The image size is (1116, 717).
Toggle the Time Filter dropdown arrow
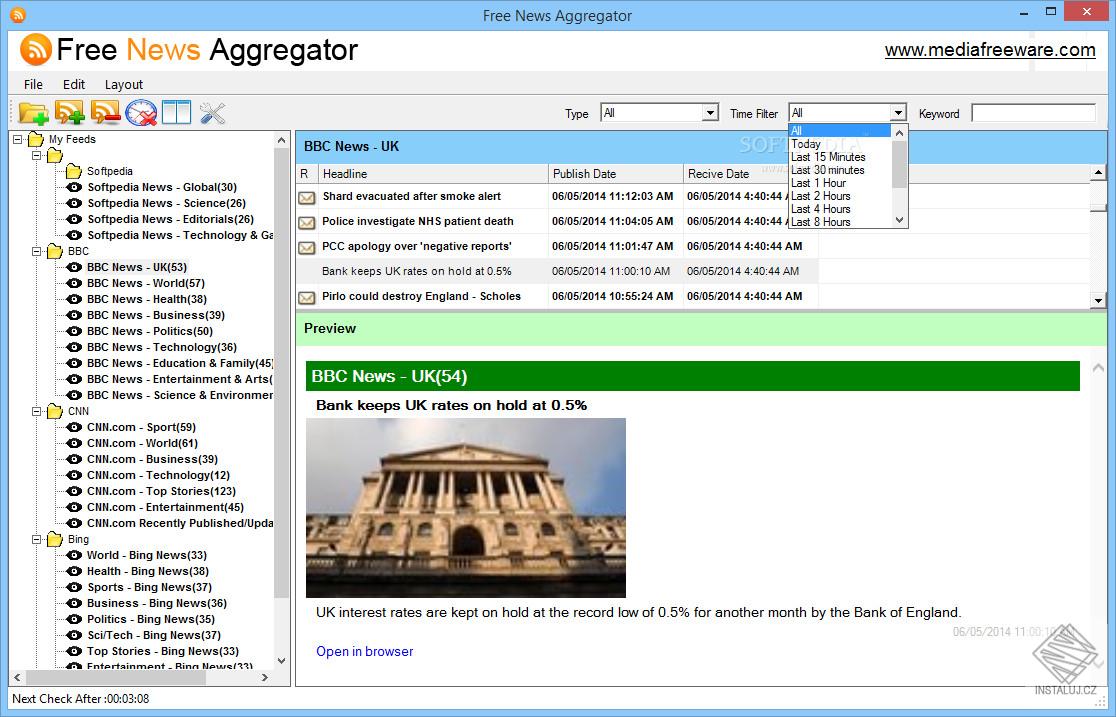pyautogui.click(x=898, y=112)
